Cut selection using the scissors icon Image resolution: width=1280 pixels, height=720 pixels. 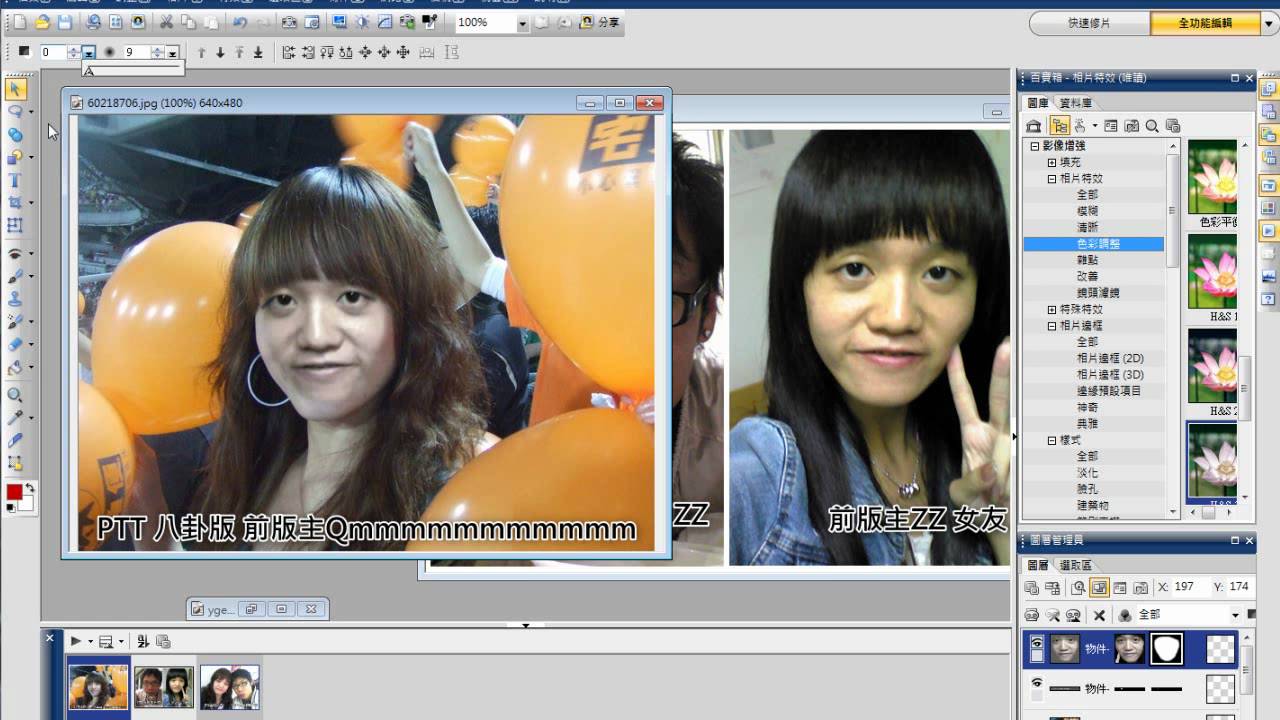(166, 22)
